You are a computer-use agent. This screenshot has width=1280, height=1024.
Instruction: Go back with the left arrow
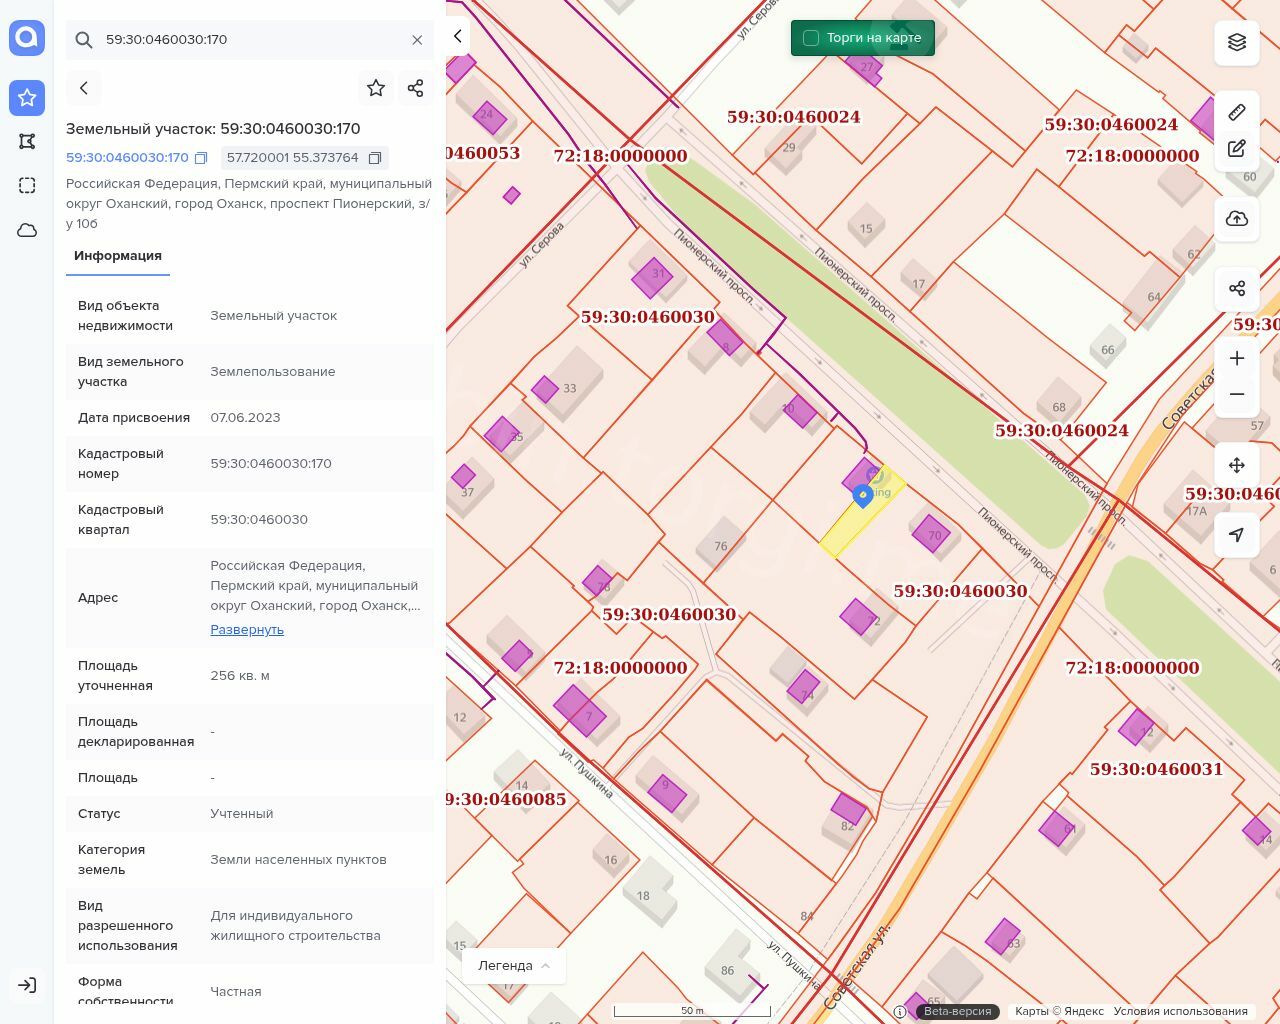coord(84,88)
